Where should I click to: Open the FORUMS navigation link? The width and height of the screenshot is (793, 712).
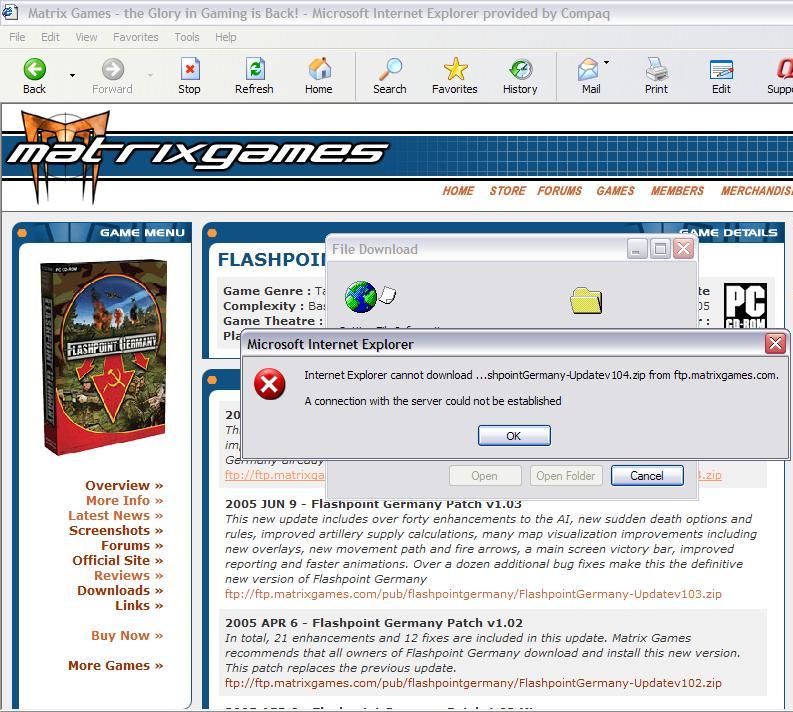pyautogui.click(x=559, y=191)
